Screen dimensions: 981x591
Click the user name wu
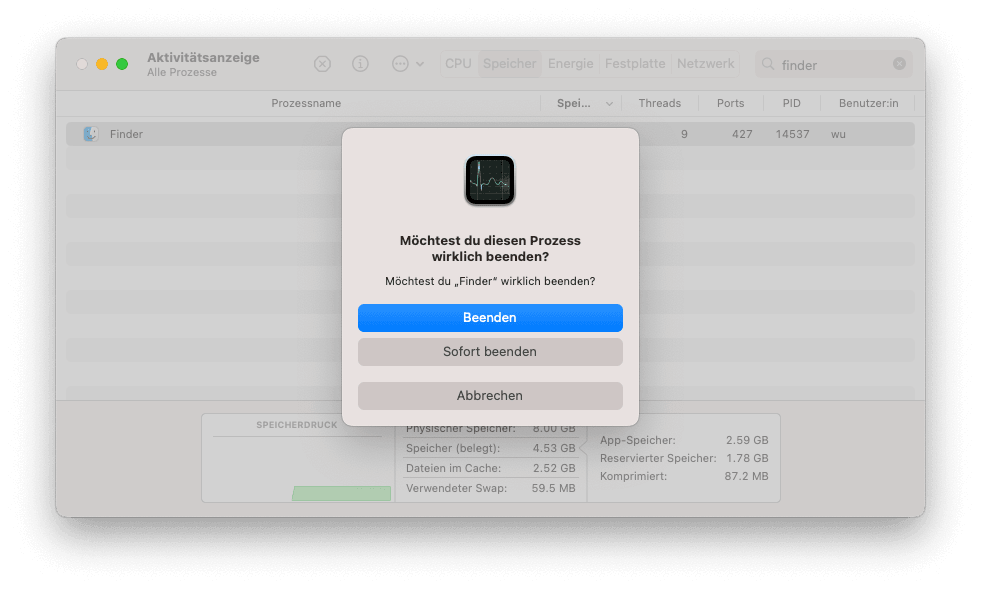838,134
